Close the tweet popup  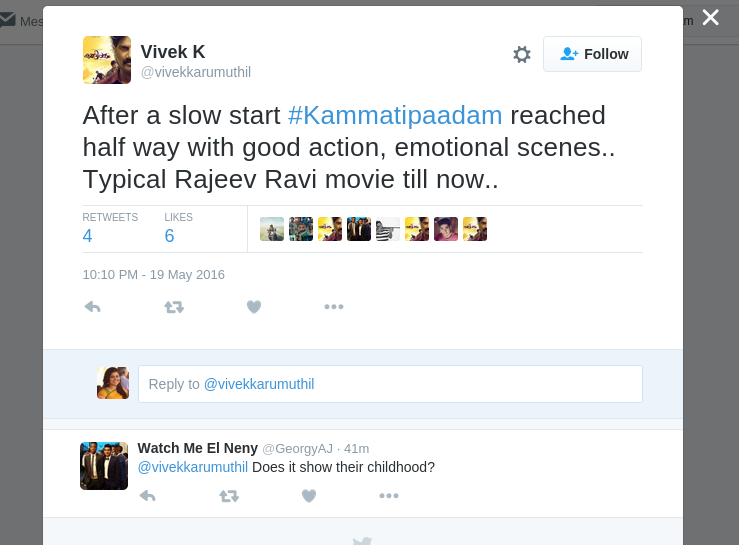pyautogui.click(x=710, y=17)
